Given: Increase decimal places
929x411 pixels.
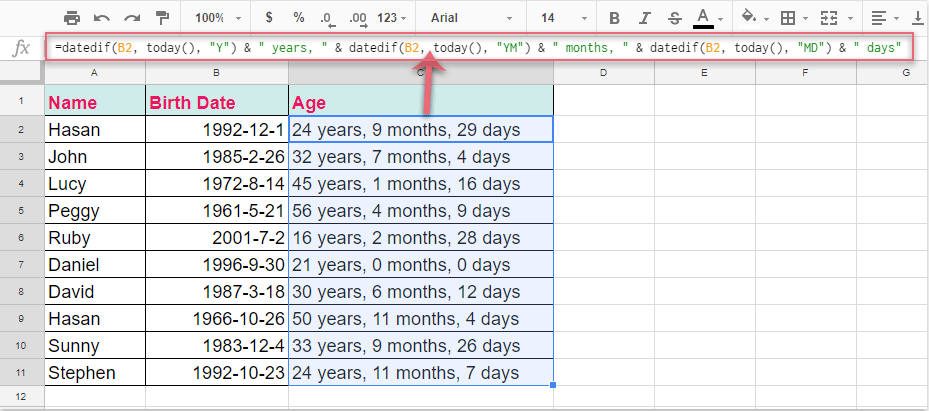Looking at the screenshot, I should click(358, 19).
